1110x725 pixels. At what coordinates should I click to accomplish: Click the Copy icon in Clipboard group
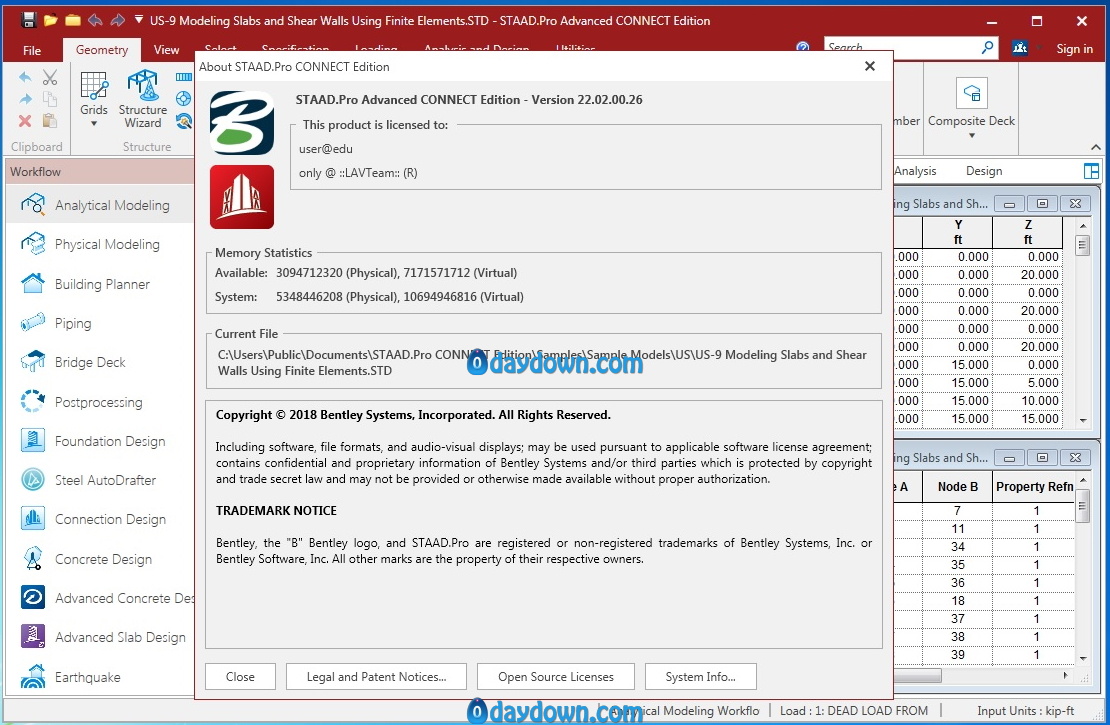tap(50, 99)
